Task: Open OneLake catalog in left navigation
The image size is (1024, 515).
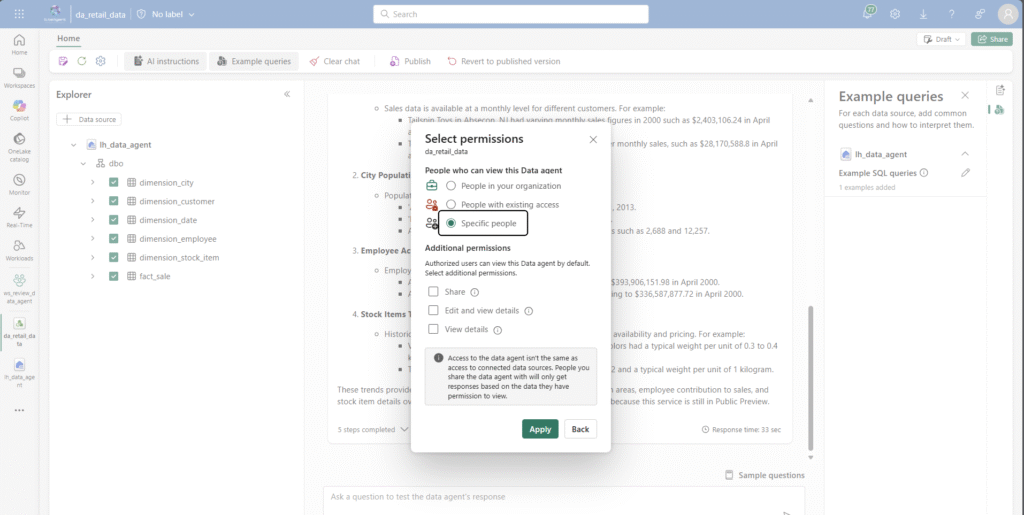Action: pos(19,147)
